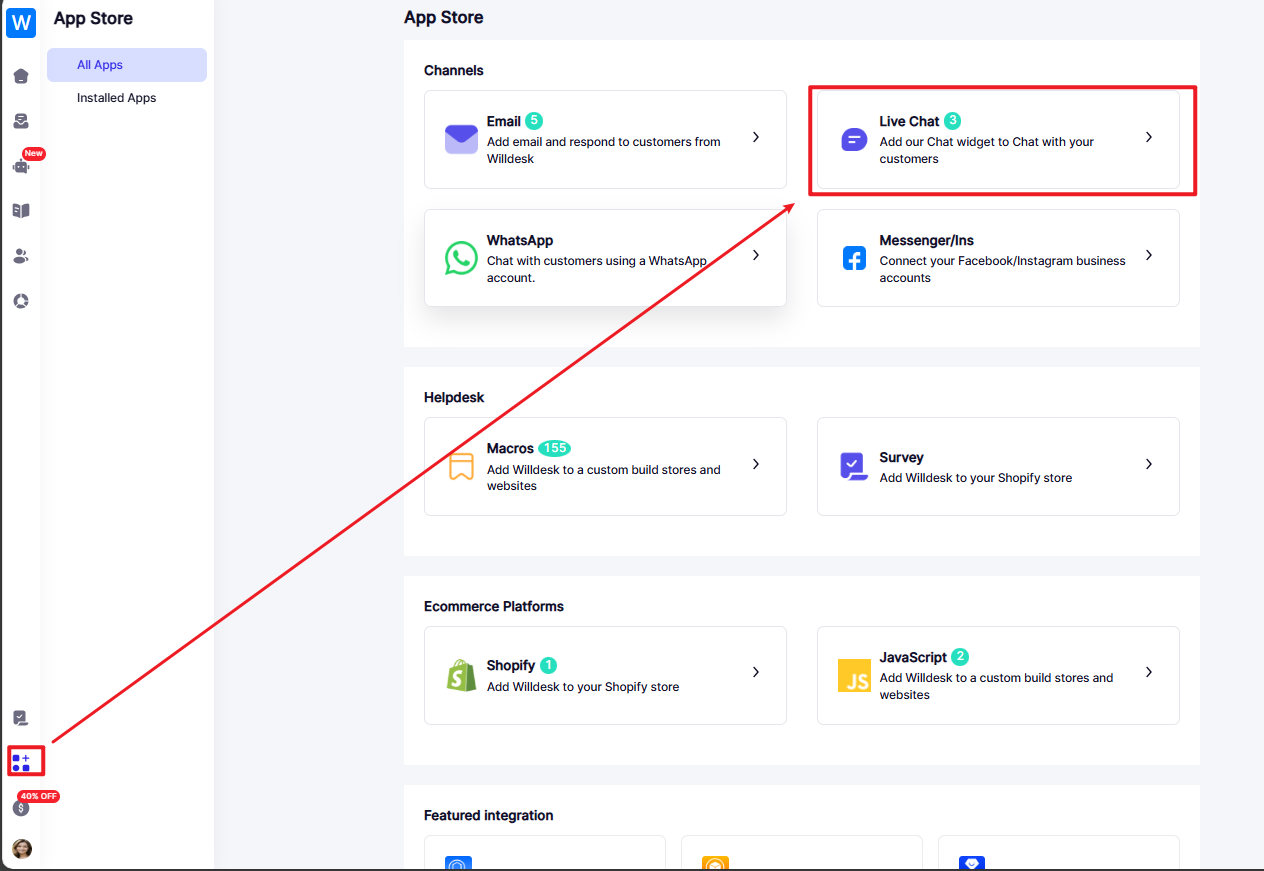Click the "App Store" title in the side panel
This screenshot has width=1264, height=871.
pyautogui.click(x=93, y=18)
